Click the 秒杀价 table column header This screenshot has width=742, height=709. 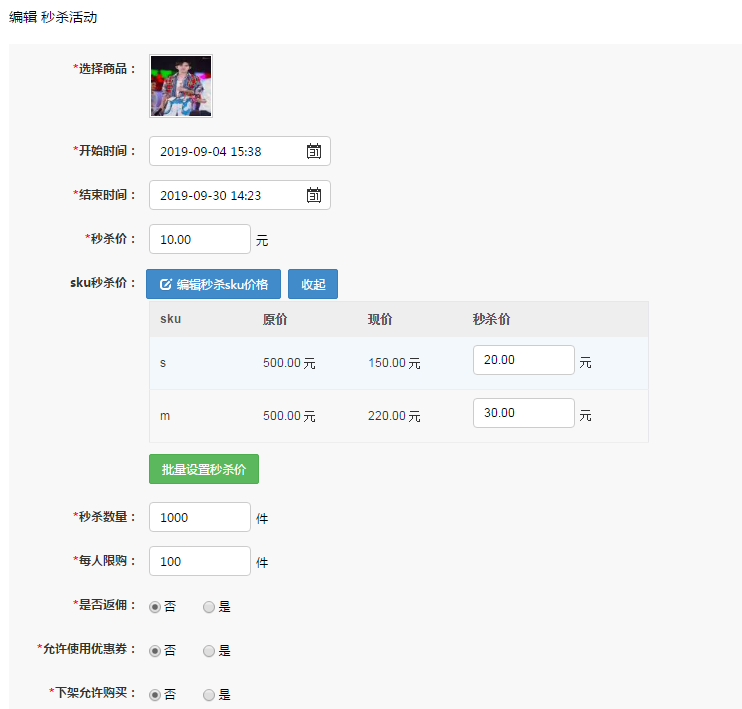[491, 319]
